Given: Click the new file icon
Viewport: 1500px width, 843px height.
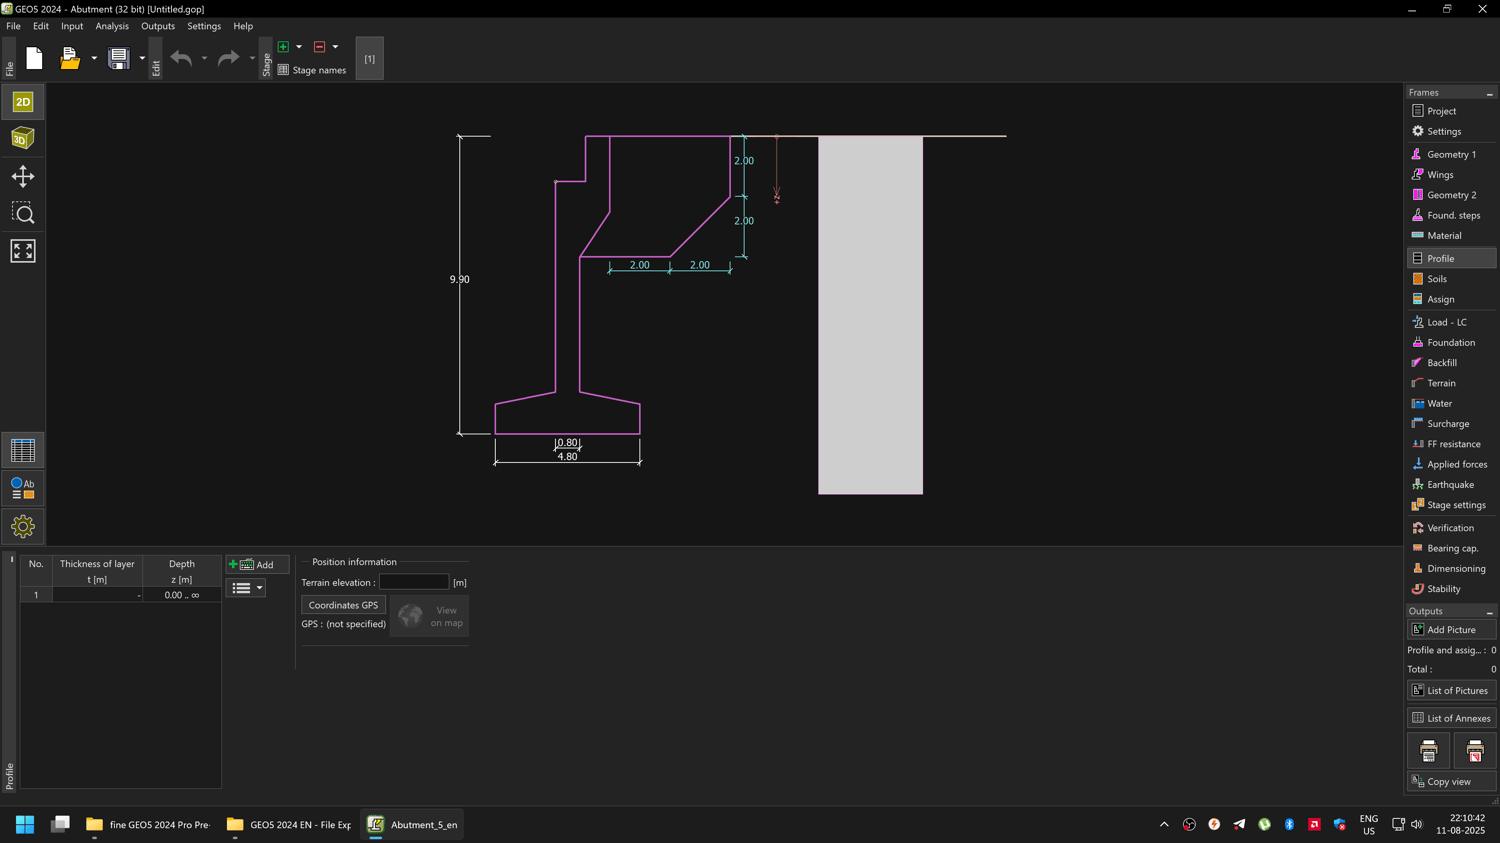Looking at the screenshot, I should [x=34, y=59].
